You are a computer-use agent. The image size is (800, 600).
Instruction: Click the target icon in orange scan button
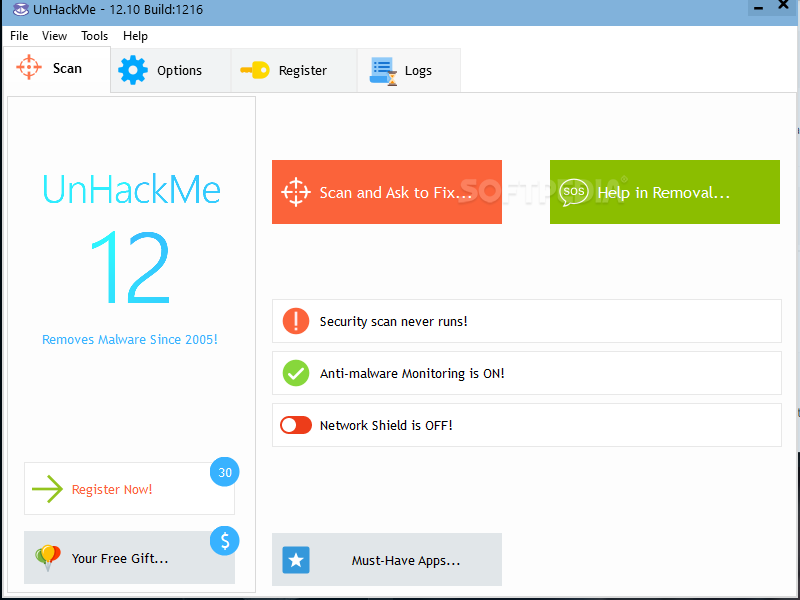tap(296, 192)
